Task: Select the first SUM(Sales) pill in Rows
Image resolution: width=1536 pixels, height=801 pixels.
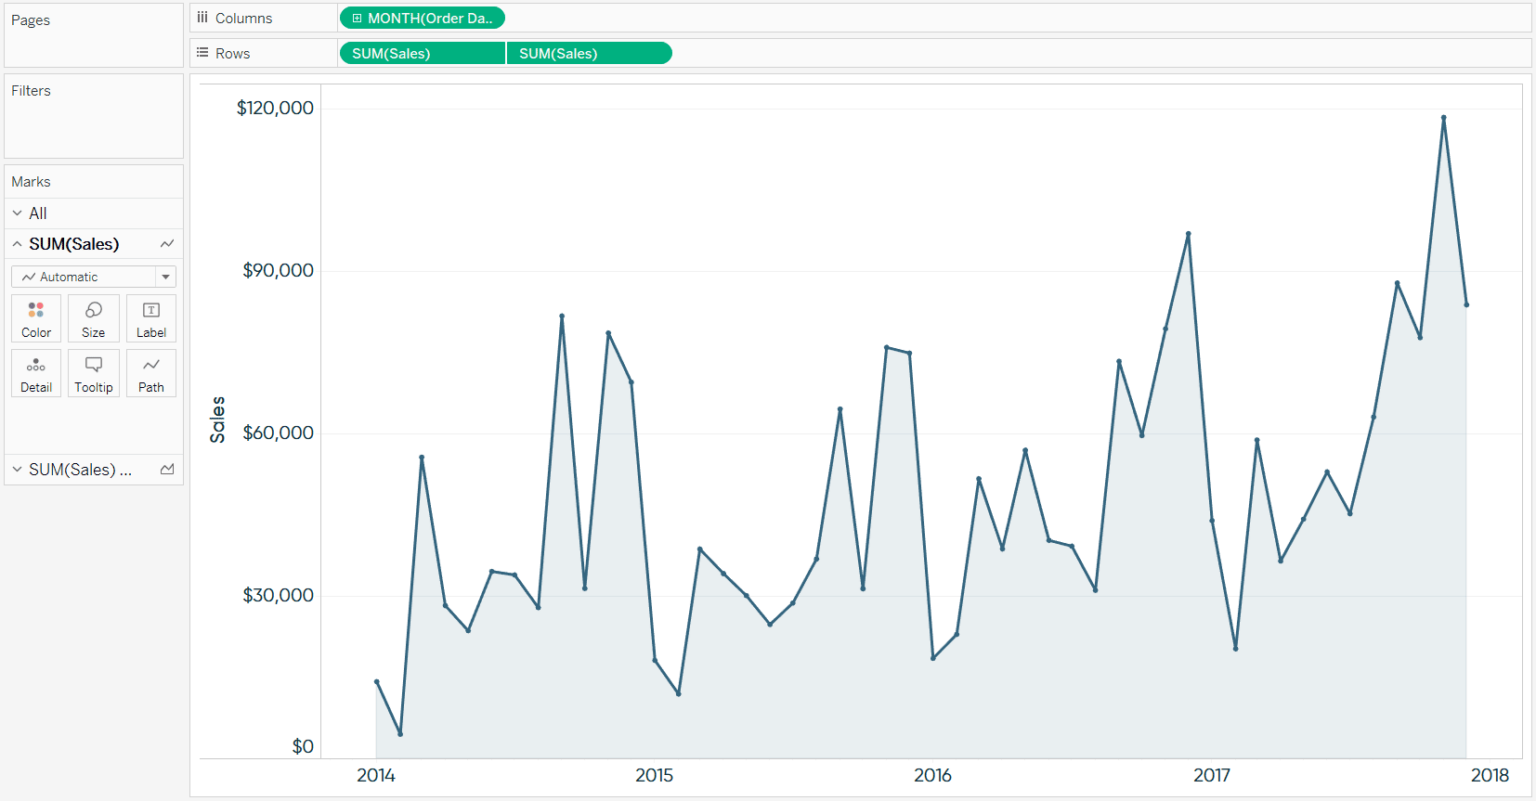Action: point(422,52)
